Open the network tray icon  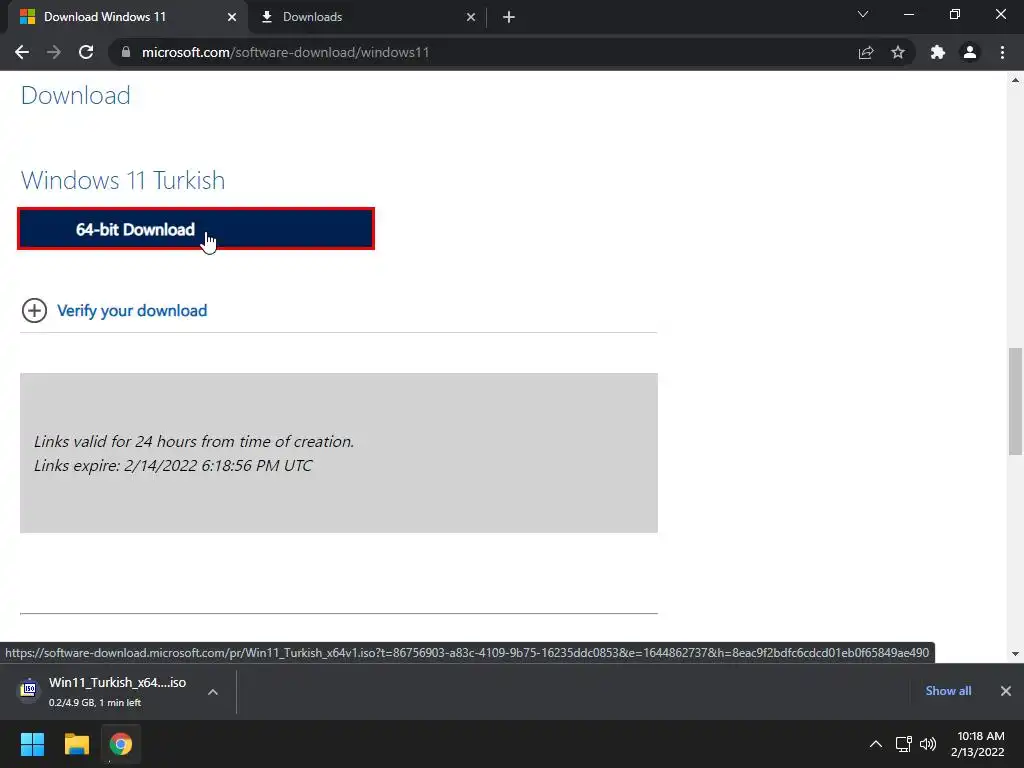pyautogui.click(x=904, y=744)
